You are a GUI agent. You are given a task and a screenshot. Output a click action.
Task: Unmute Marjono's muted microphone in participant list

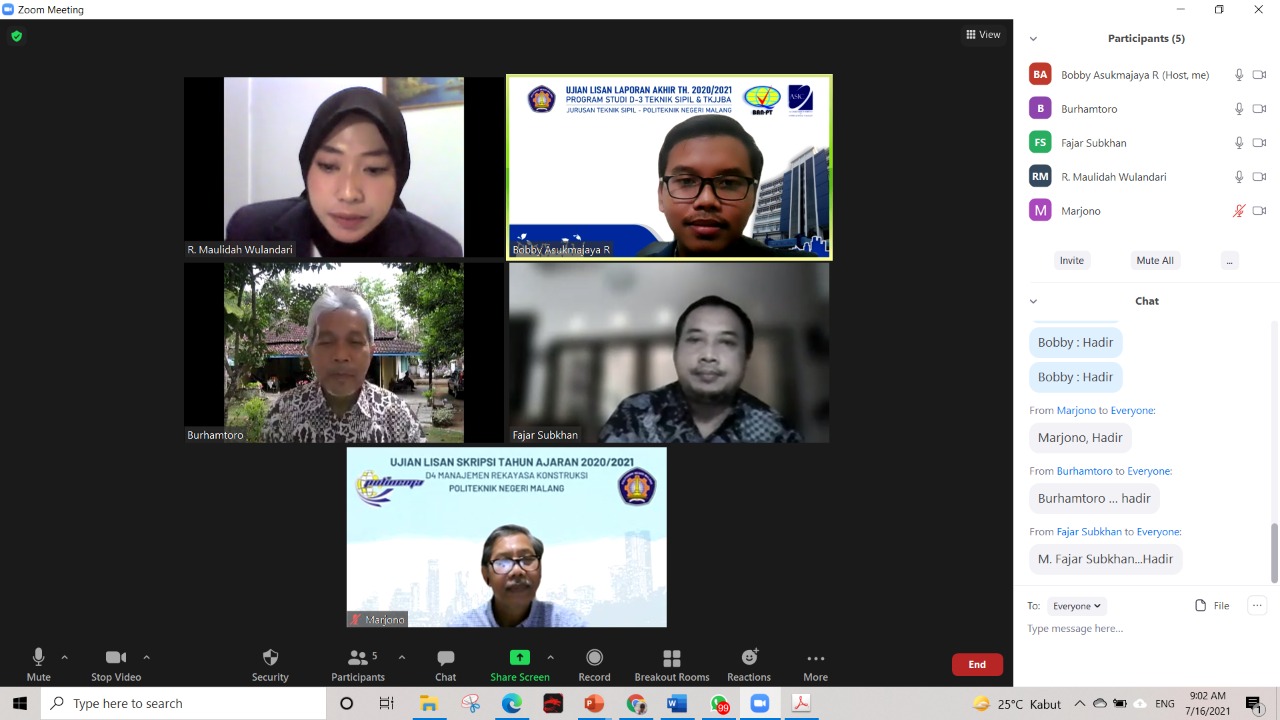tap(1238, 211)
